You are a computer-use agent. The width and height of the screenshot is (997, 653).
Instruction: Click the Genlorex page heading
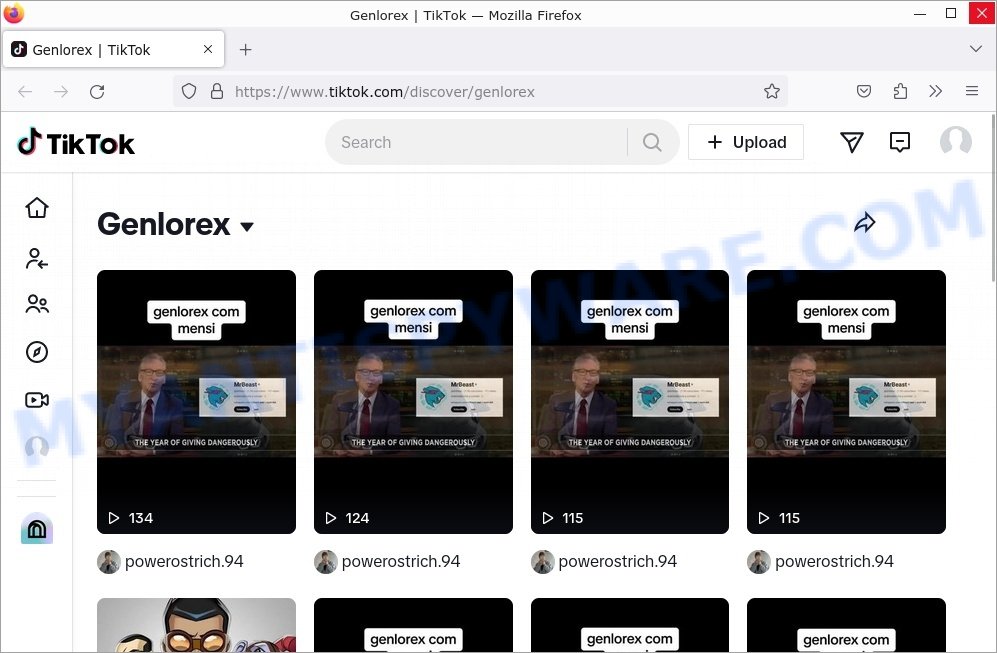[163, 224]
